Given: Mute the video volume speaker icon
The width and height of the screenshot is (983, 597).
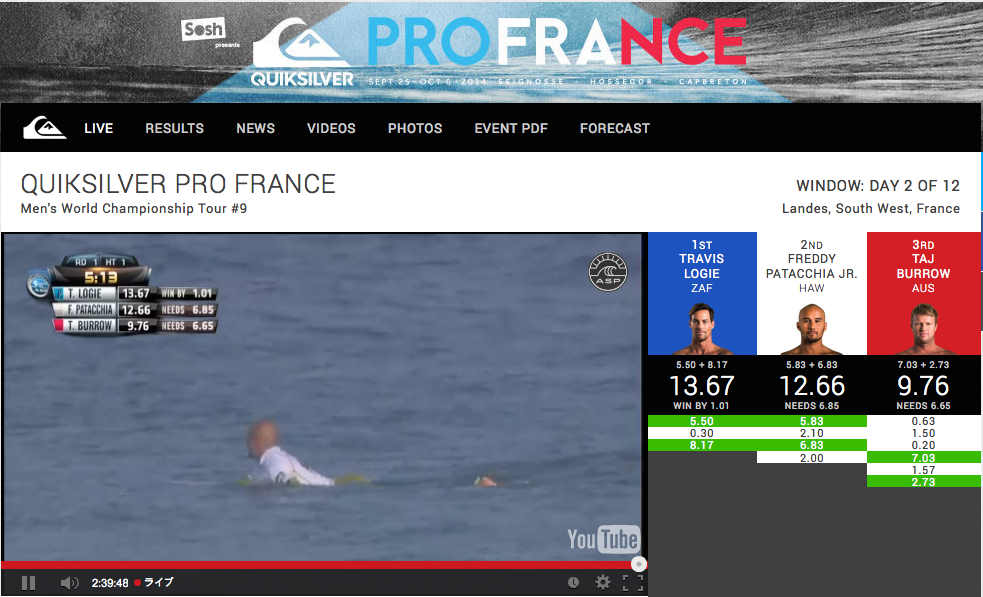Looking at the screenshot, I should tap(69, 583).
